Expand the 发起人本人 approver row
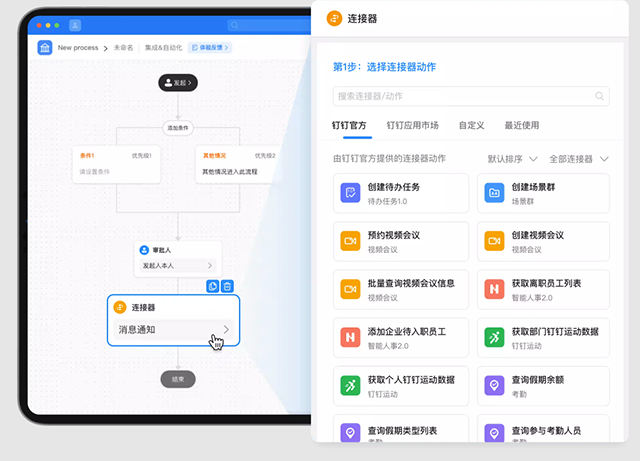This screenshot has width=640, height=461. (178, 266)
